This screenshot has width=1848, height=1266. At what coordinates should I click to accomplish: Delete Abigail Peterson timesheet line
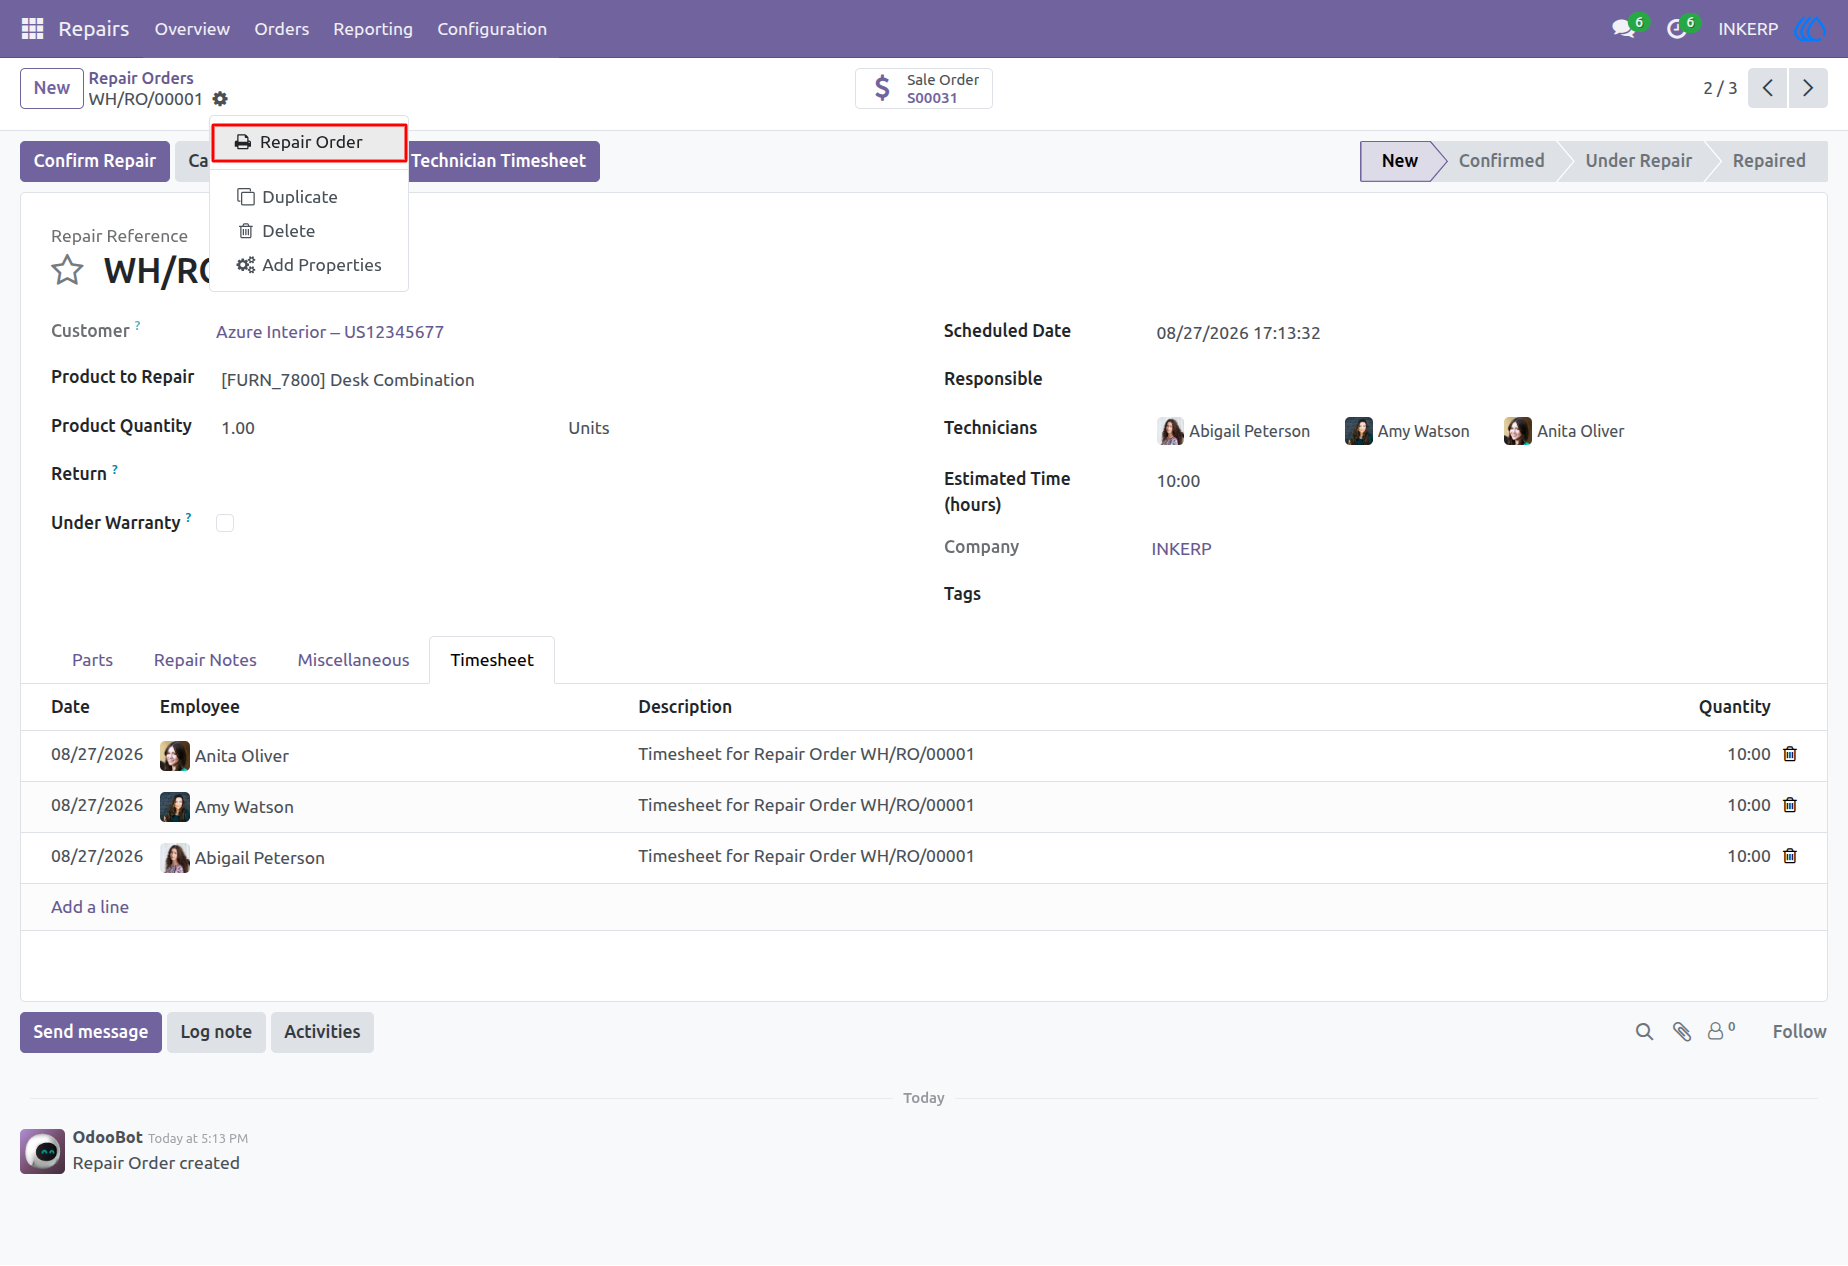pyautogui.click(x=1790, y=857)
